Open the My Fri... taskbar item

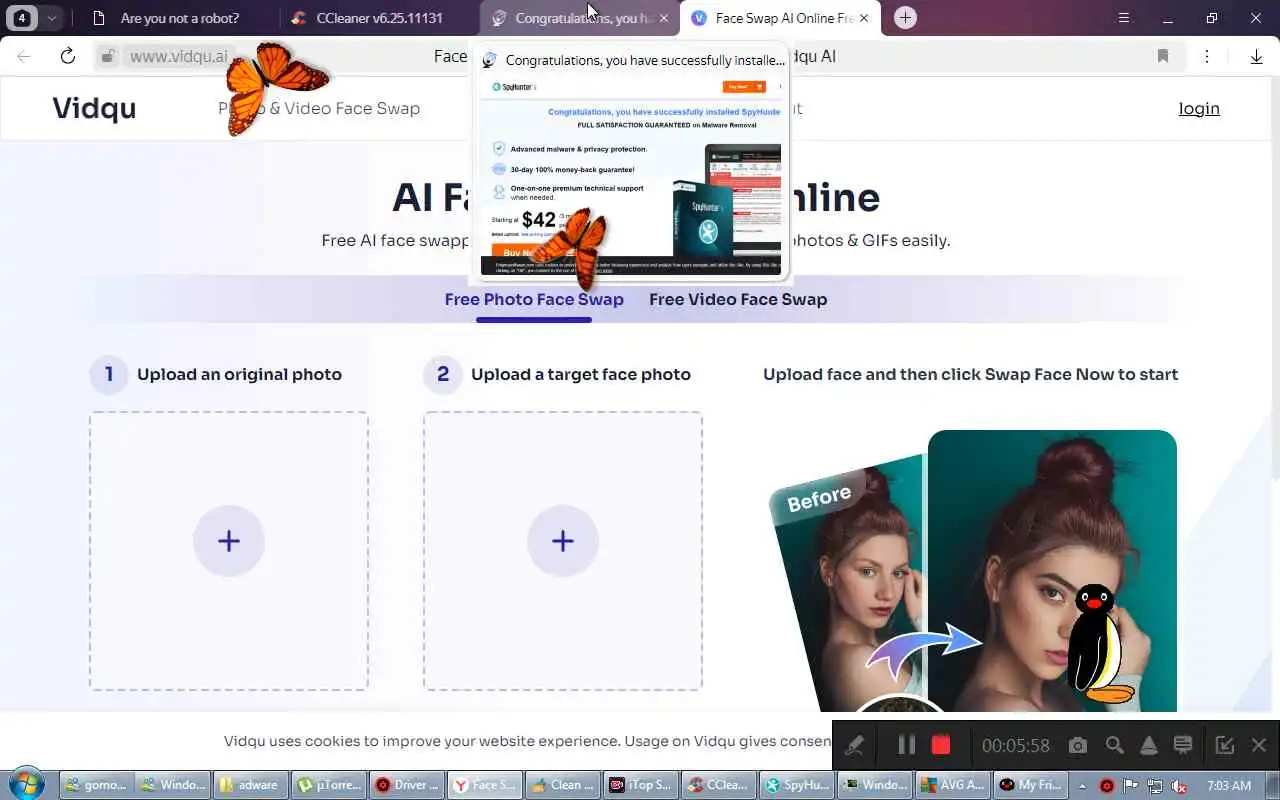pyautogui.click(x=1029, y=785)
